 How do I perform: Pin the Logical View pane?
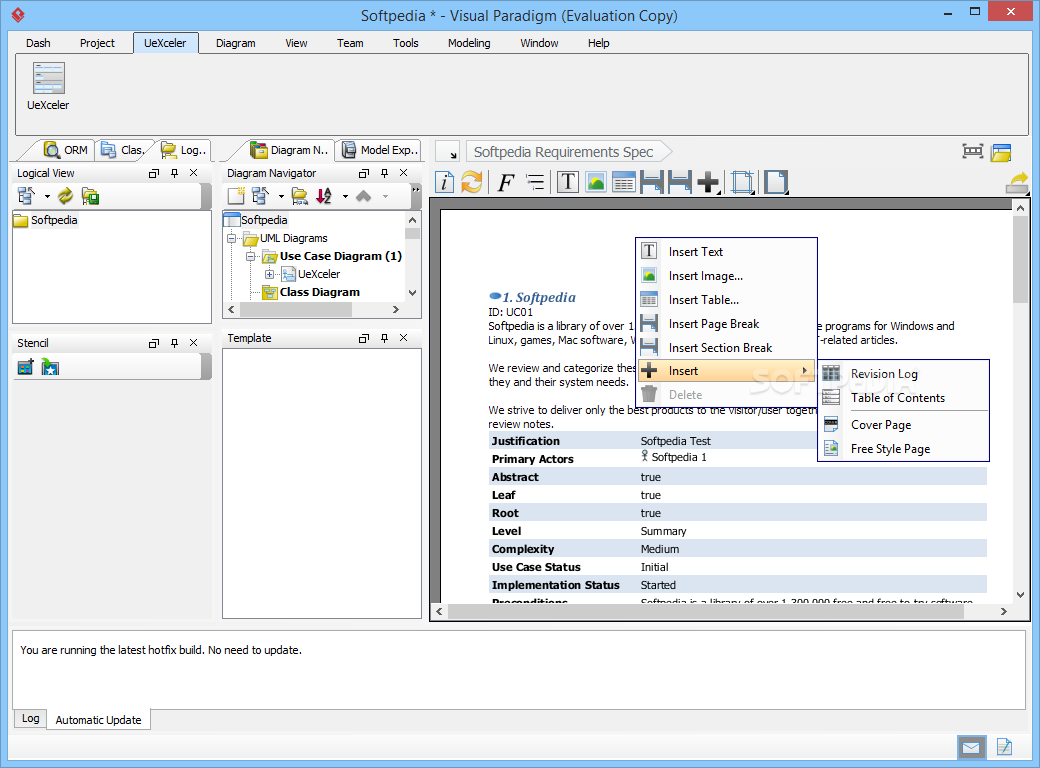click(174, 173)
